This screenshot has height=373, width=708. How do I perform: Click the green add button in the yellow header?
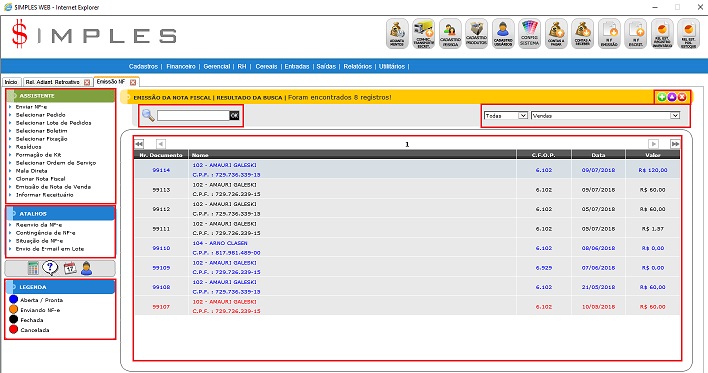[x=661, y=97]
